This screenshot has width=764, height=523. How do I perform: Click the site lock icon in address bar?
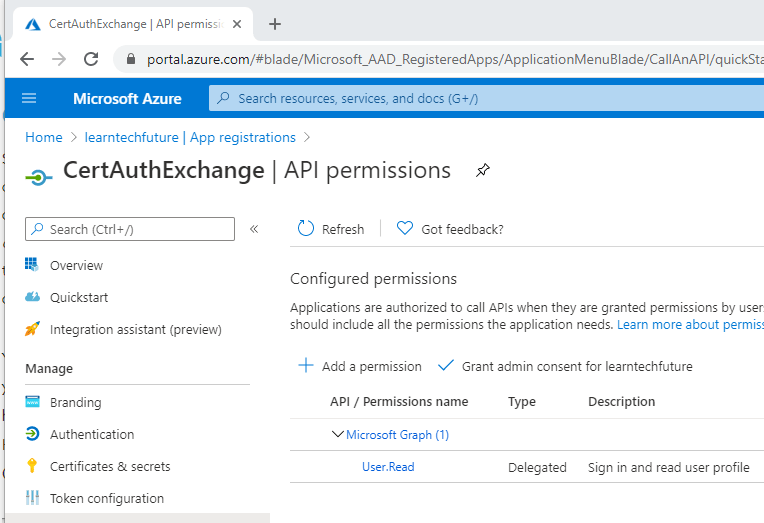(130, 59)
